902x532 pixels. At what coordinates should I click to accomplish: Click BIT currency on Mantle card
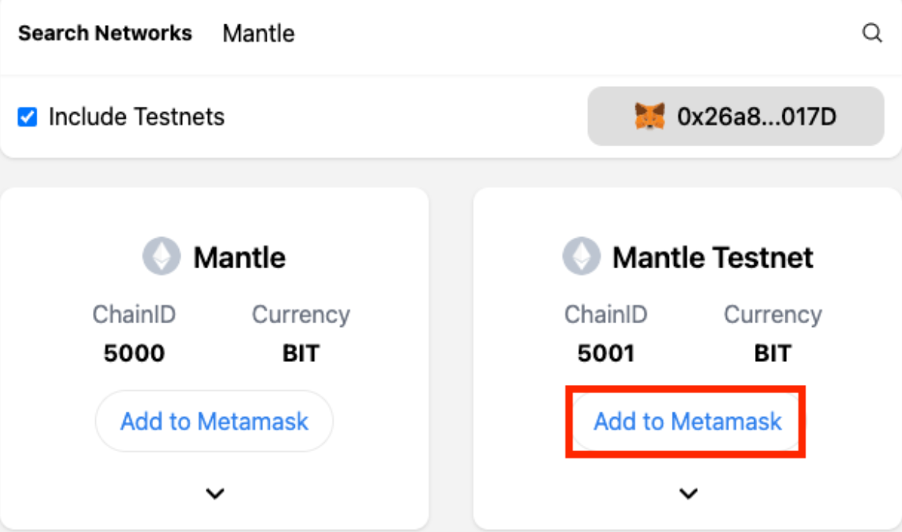point(301,353)
